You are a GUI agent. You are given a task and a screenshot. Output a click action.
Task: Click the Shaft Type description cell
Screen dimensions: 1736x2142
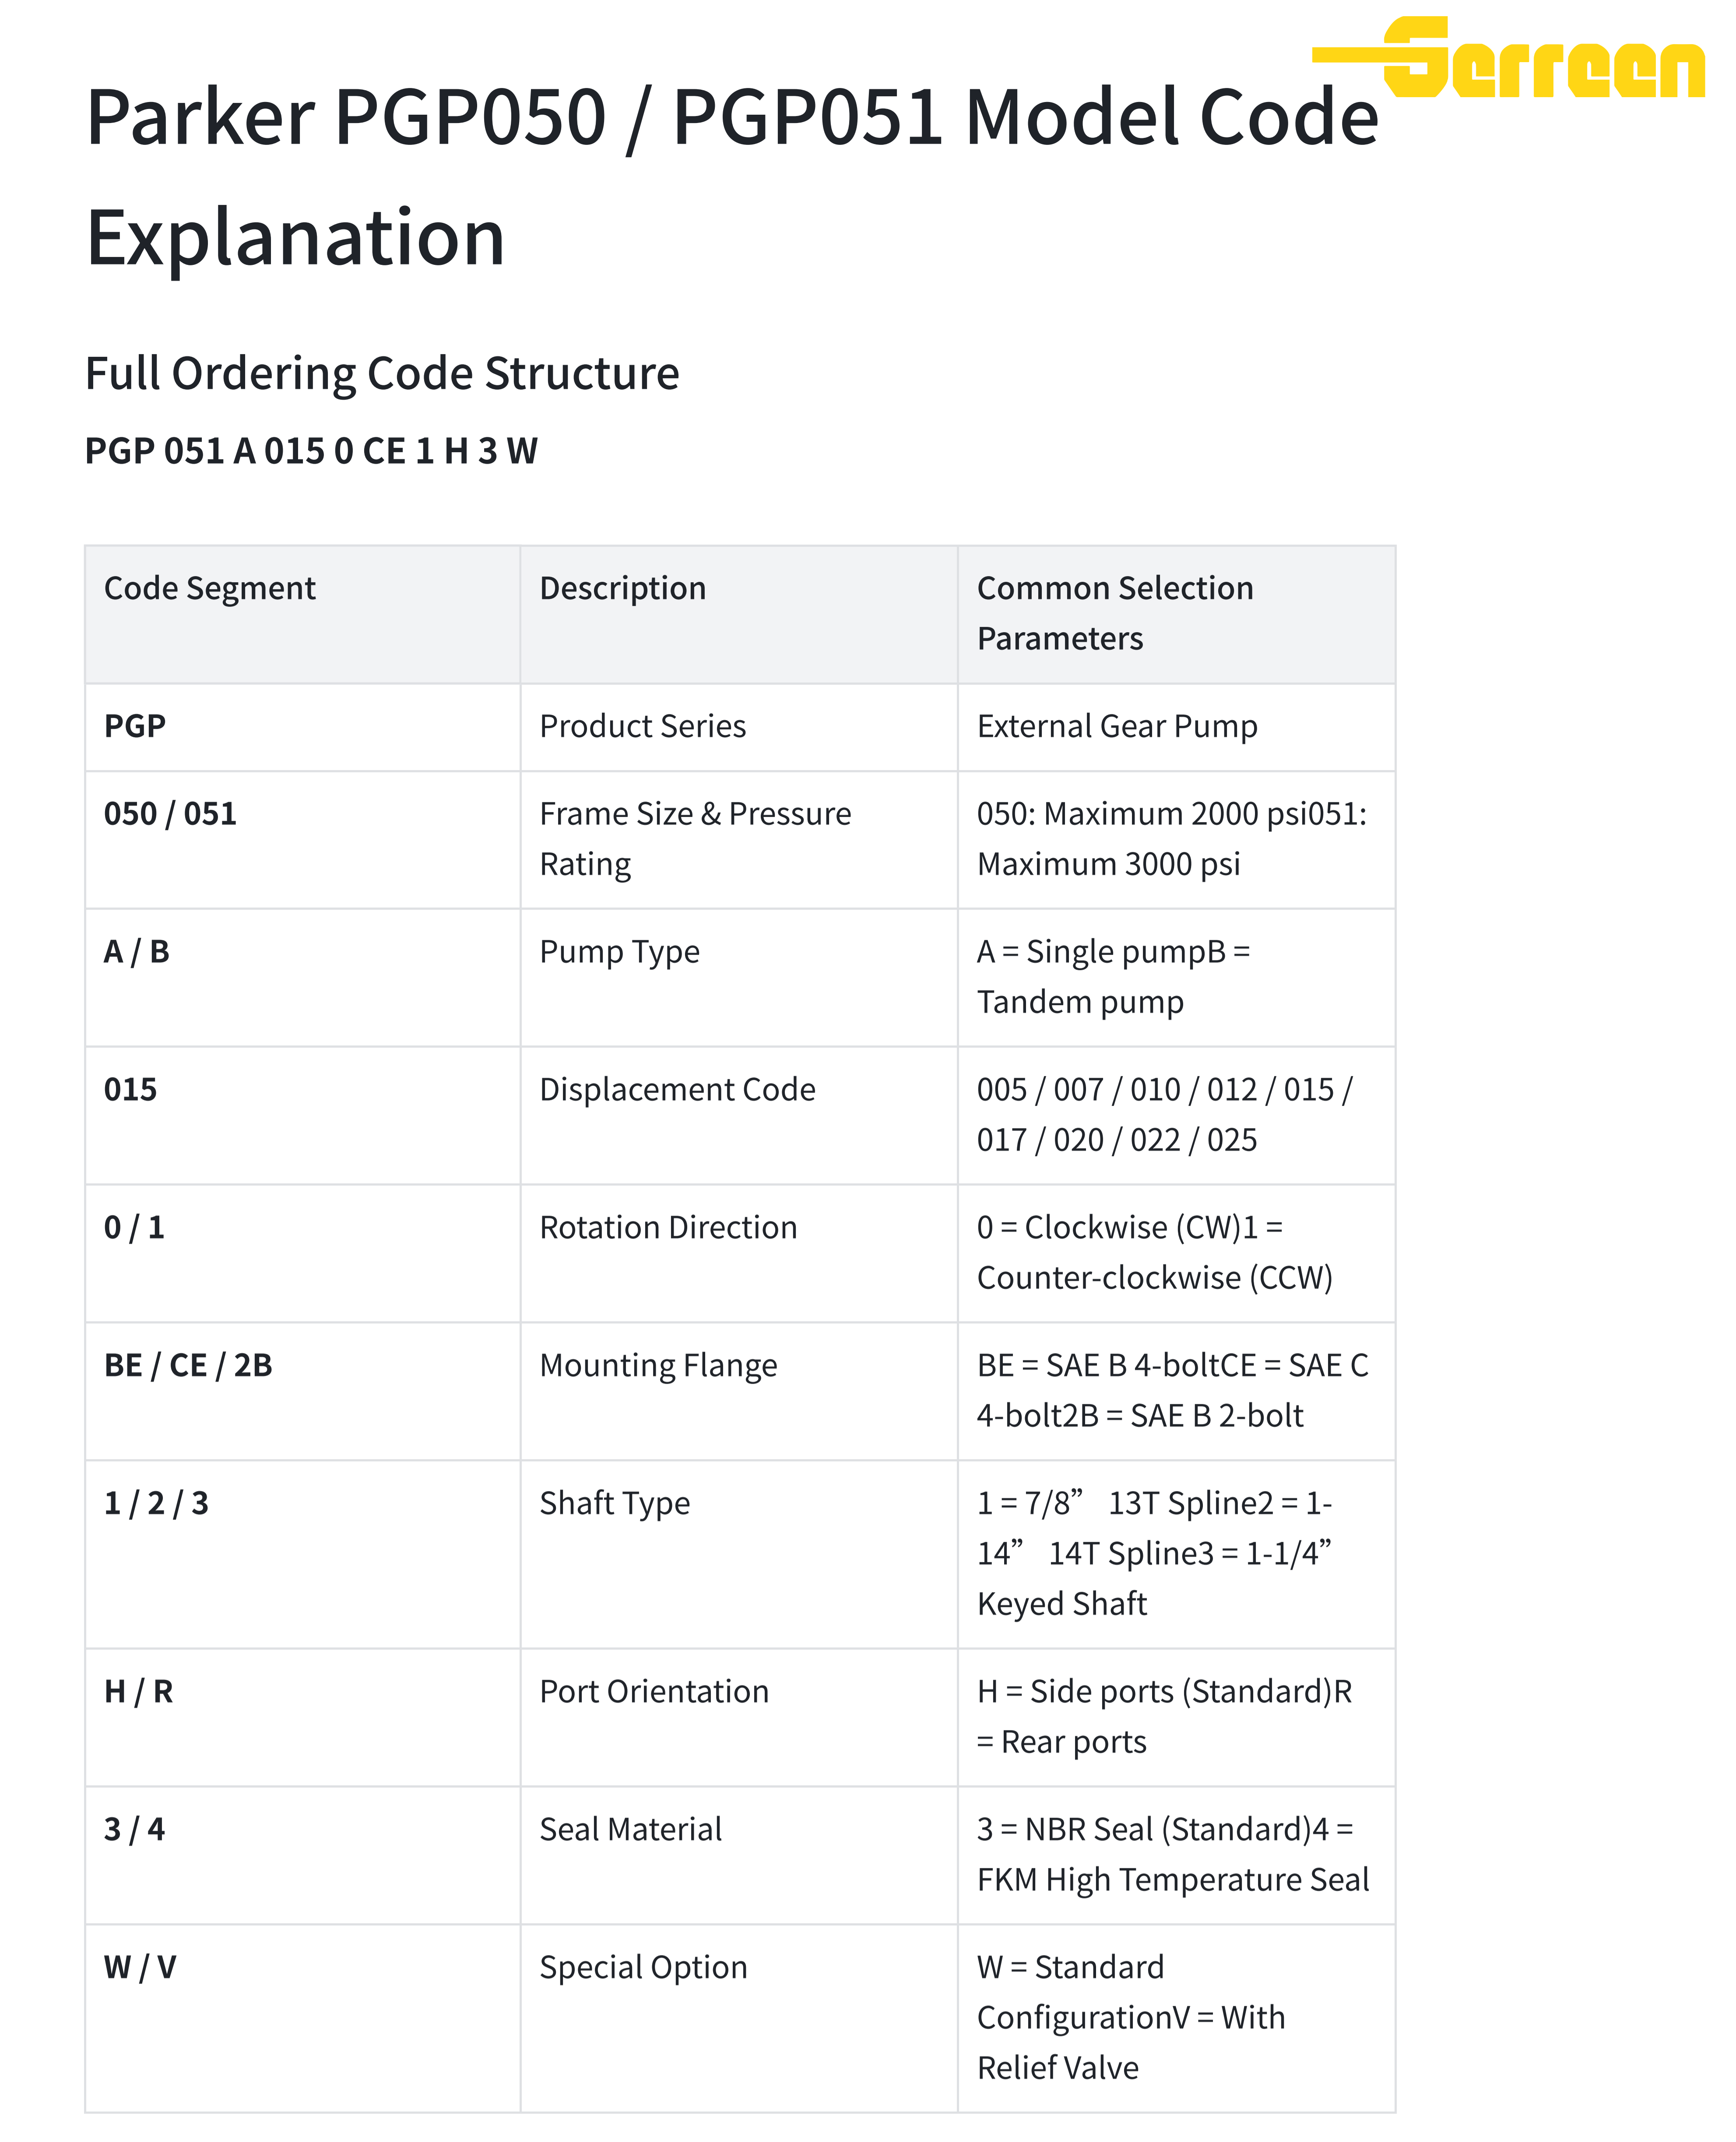pos(614,1503)
